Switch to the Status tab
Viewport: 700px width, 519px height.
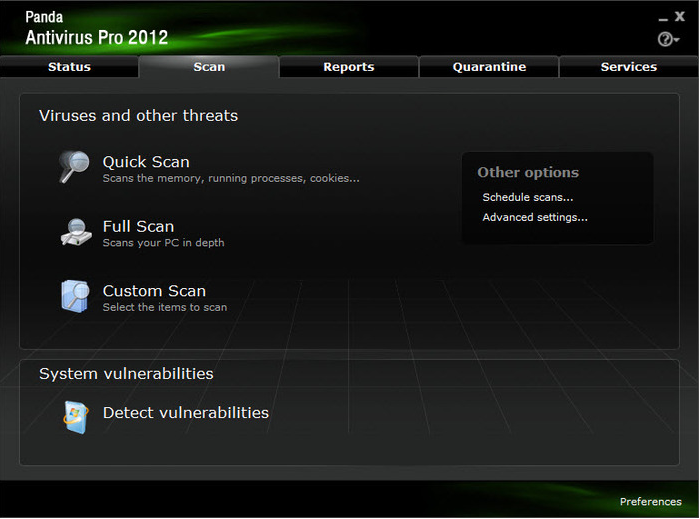(x=69, y=67)
